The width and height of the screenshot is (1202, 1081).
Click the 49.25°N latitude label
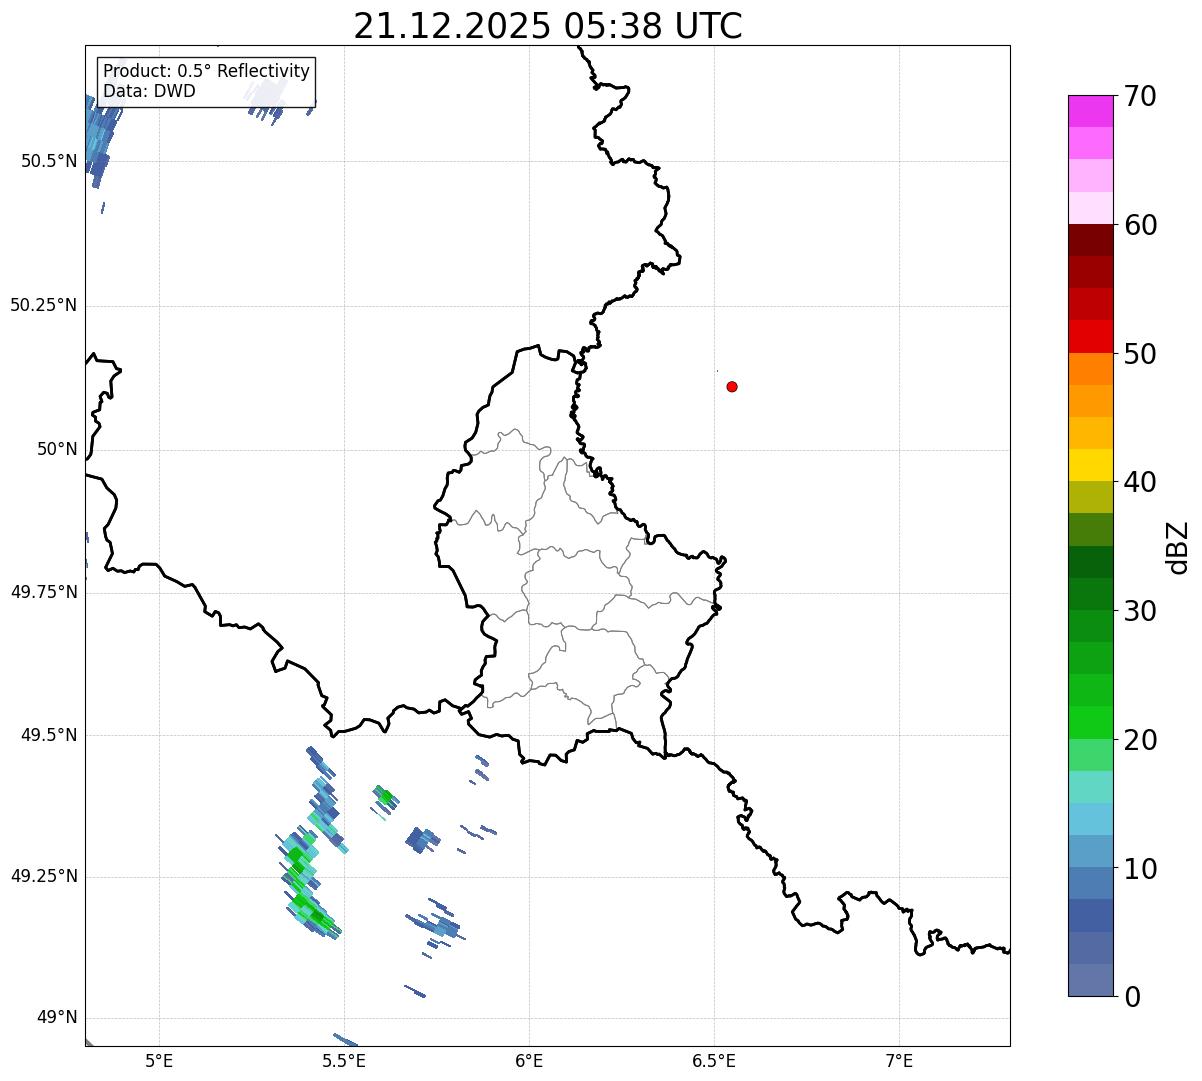click(44, 876)
